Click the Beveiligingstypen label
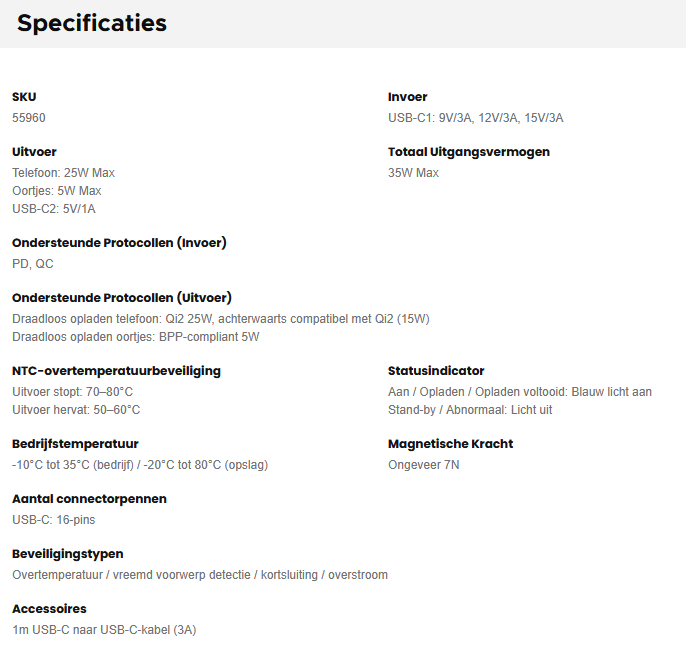 pyautogui.click(x=68, y=554)
